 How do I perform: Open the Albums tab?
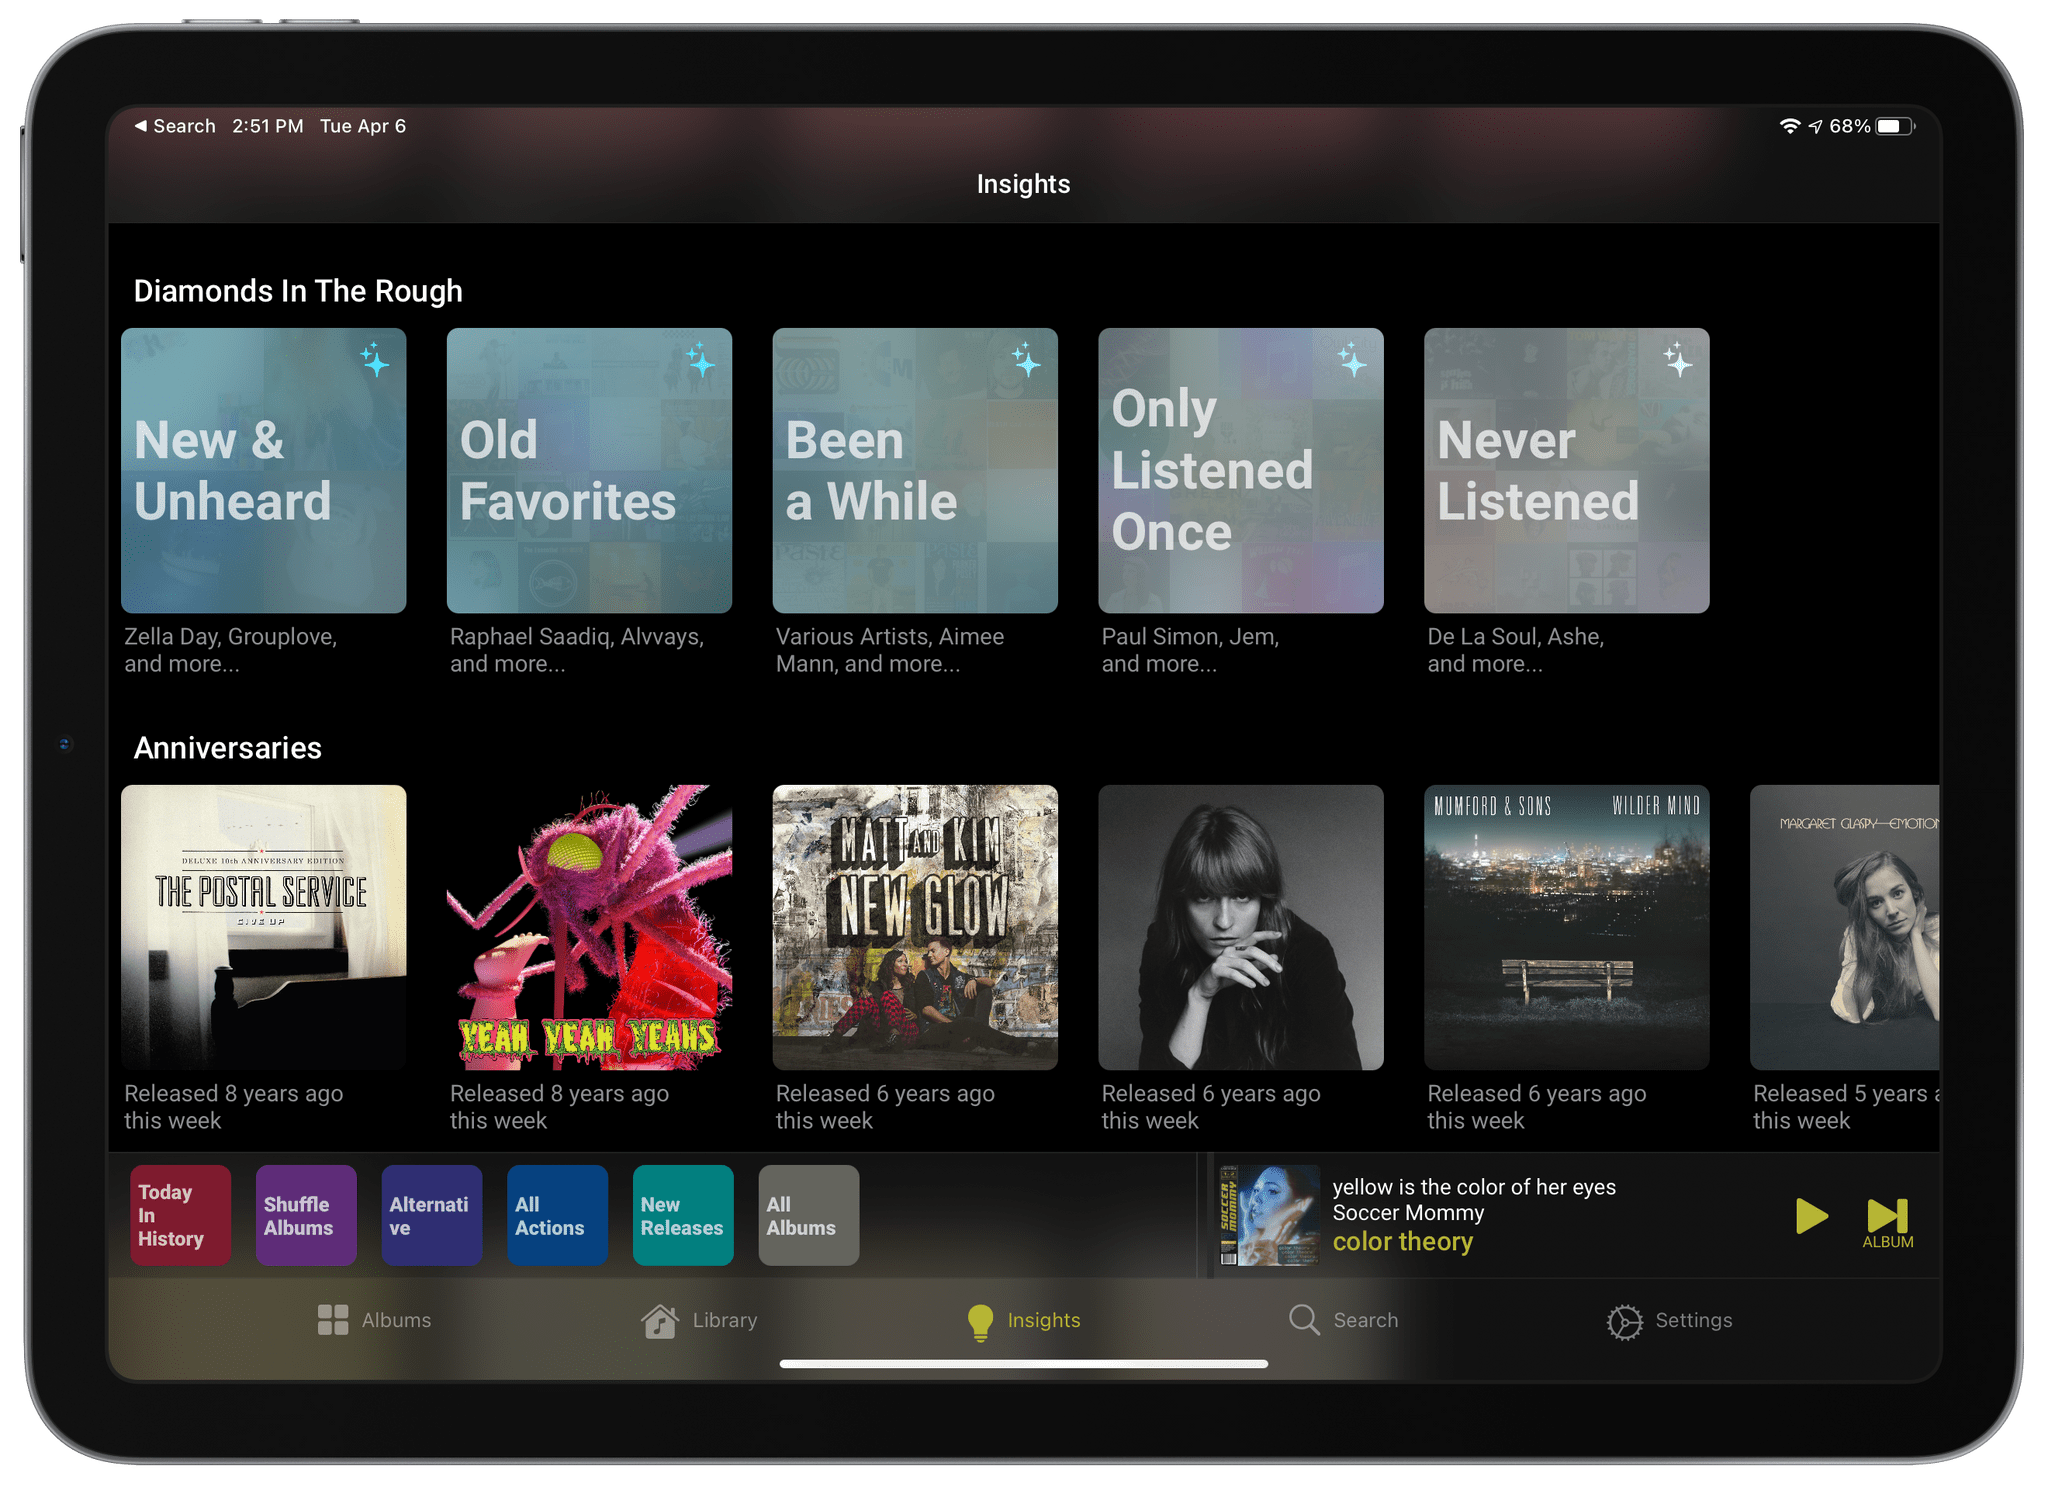click(x=374, y=1320)
